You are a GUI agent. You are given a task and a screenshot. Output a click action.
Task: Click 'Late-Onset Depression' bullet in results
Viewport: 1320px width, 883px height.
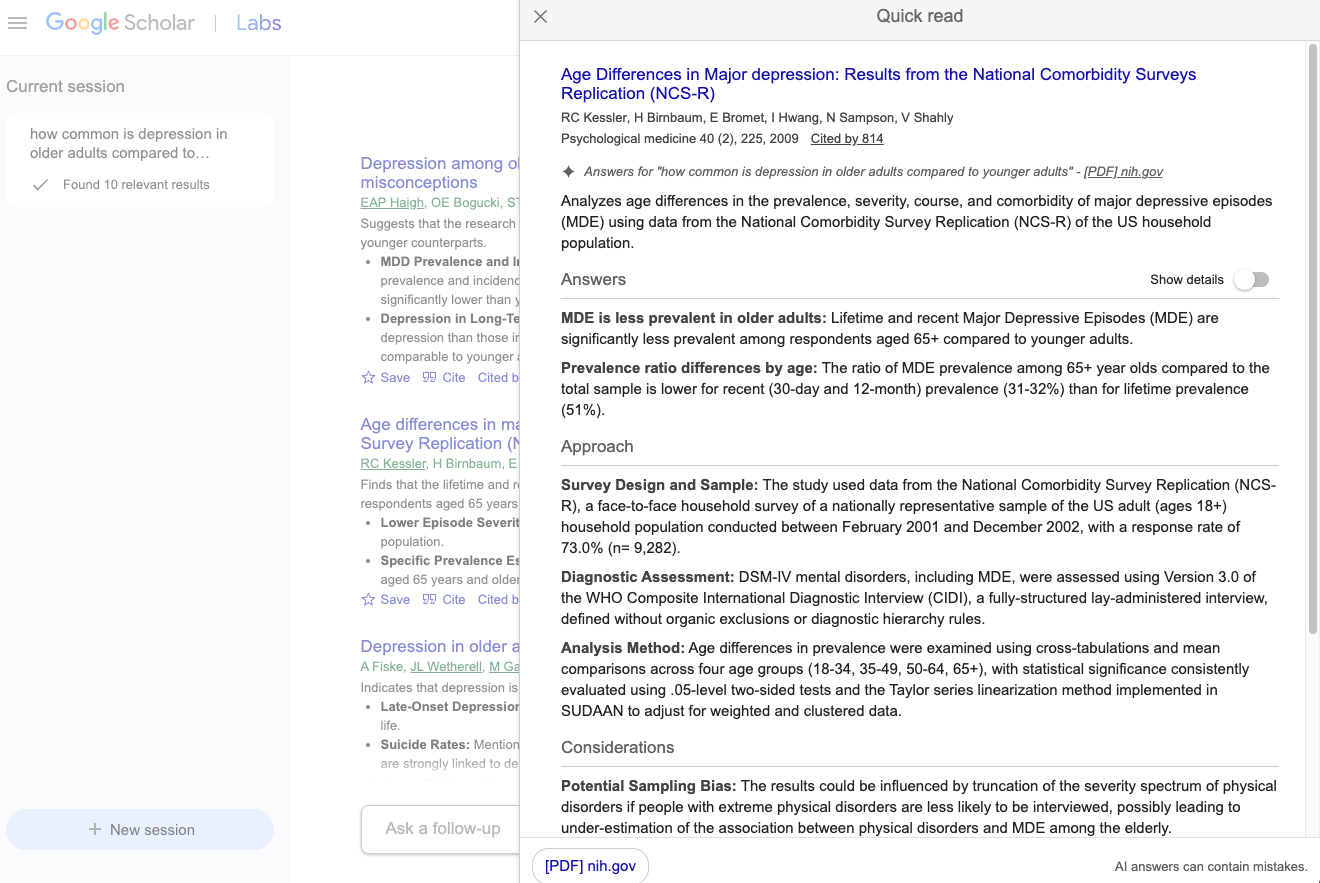(x=450, y=707)
